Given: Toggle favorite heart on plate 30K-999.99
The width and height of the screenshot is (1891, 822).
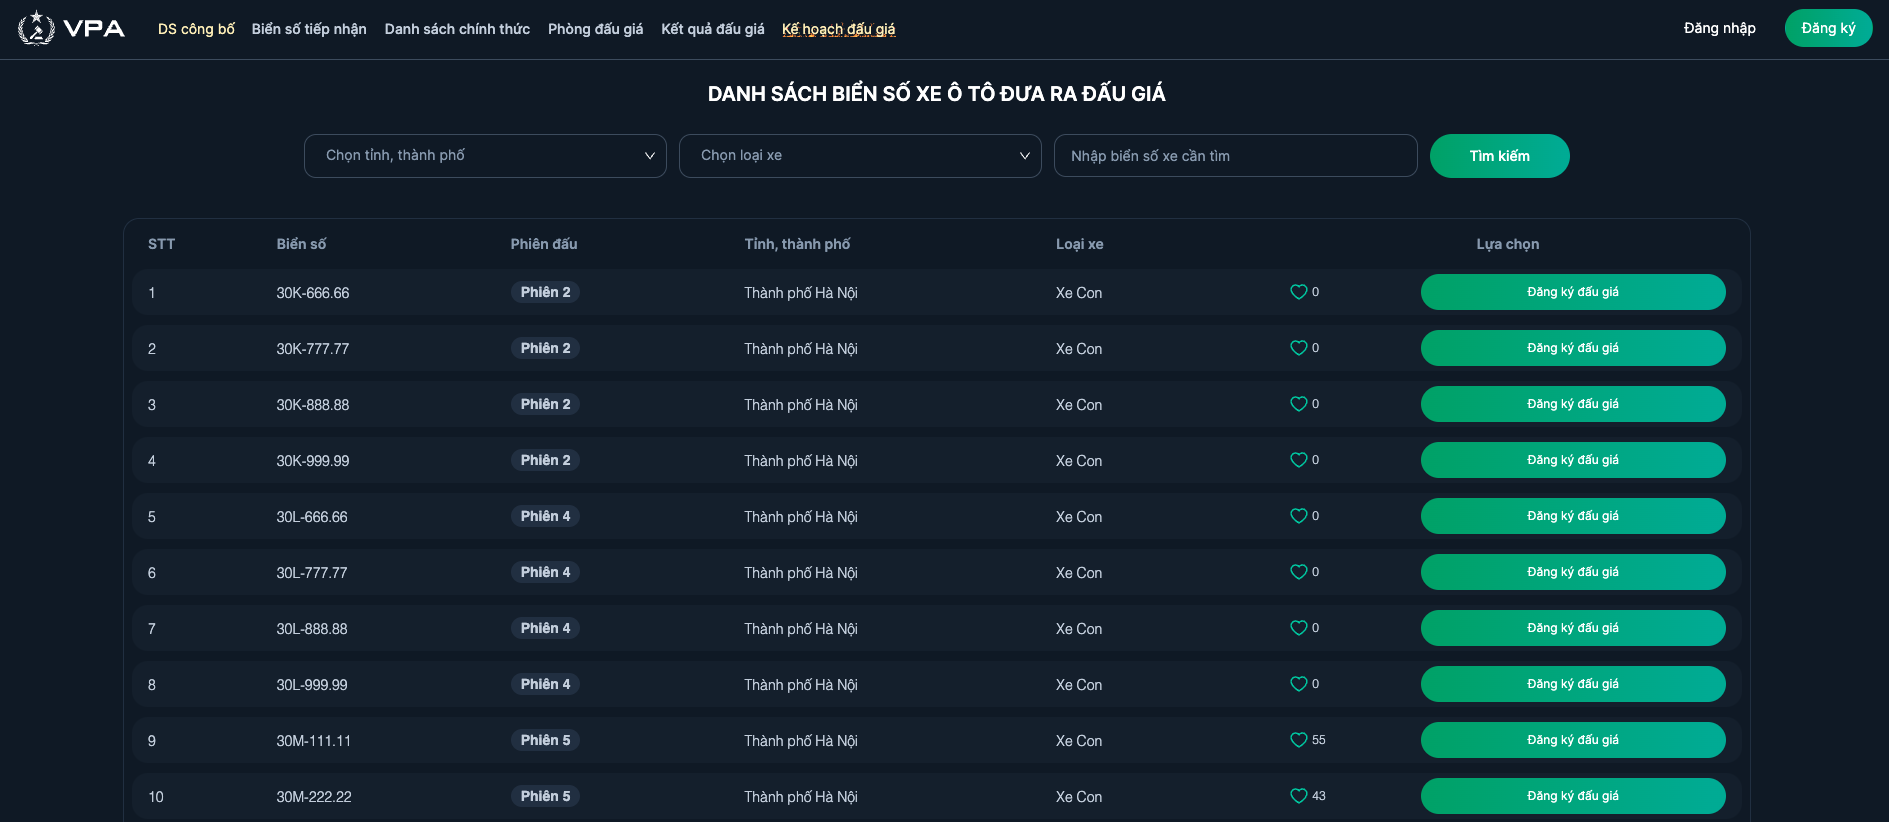Looking at the screenshot, I should click(1298, 460).
